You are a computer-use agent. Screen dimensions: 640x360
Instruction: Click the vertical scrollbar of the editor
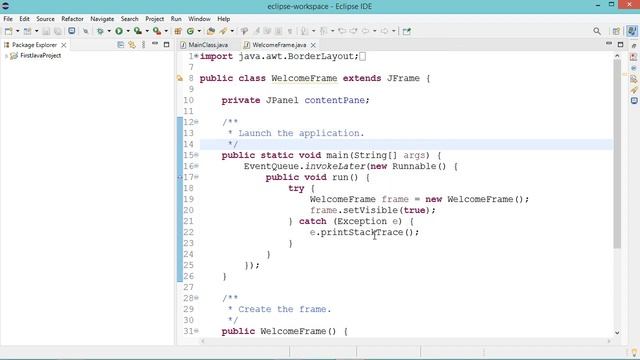click(617, 153)
